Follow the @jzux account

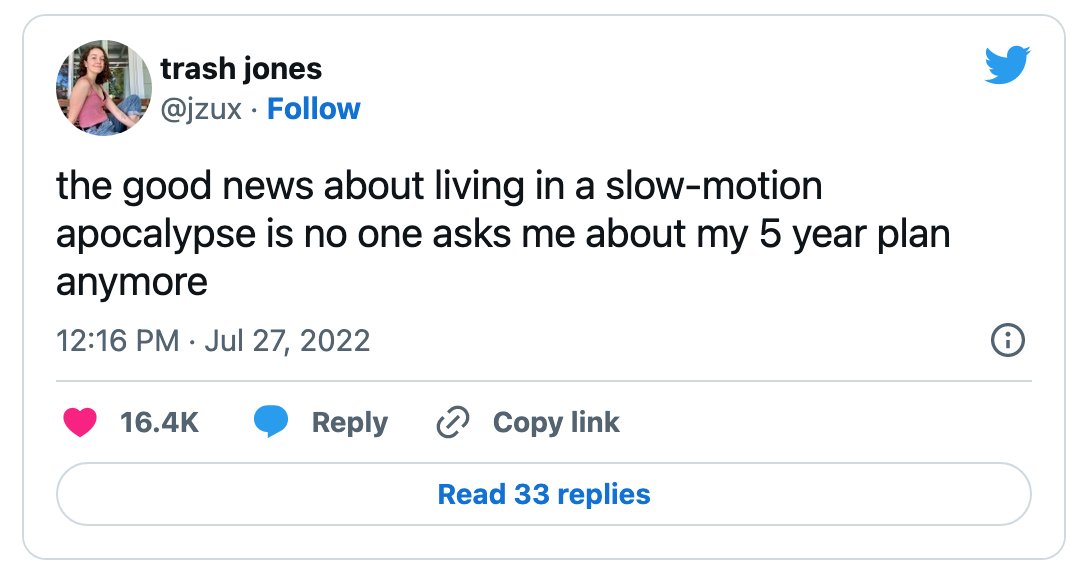click(x=313, y=109)
